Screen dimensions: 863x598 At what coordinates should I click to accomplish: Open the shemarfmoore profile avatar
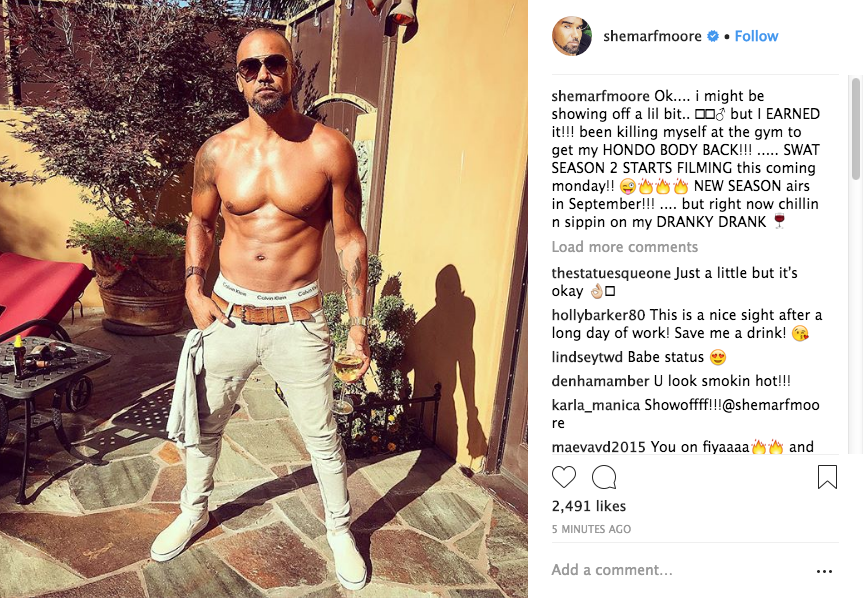pos(572,36)
